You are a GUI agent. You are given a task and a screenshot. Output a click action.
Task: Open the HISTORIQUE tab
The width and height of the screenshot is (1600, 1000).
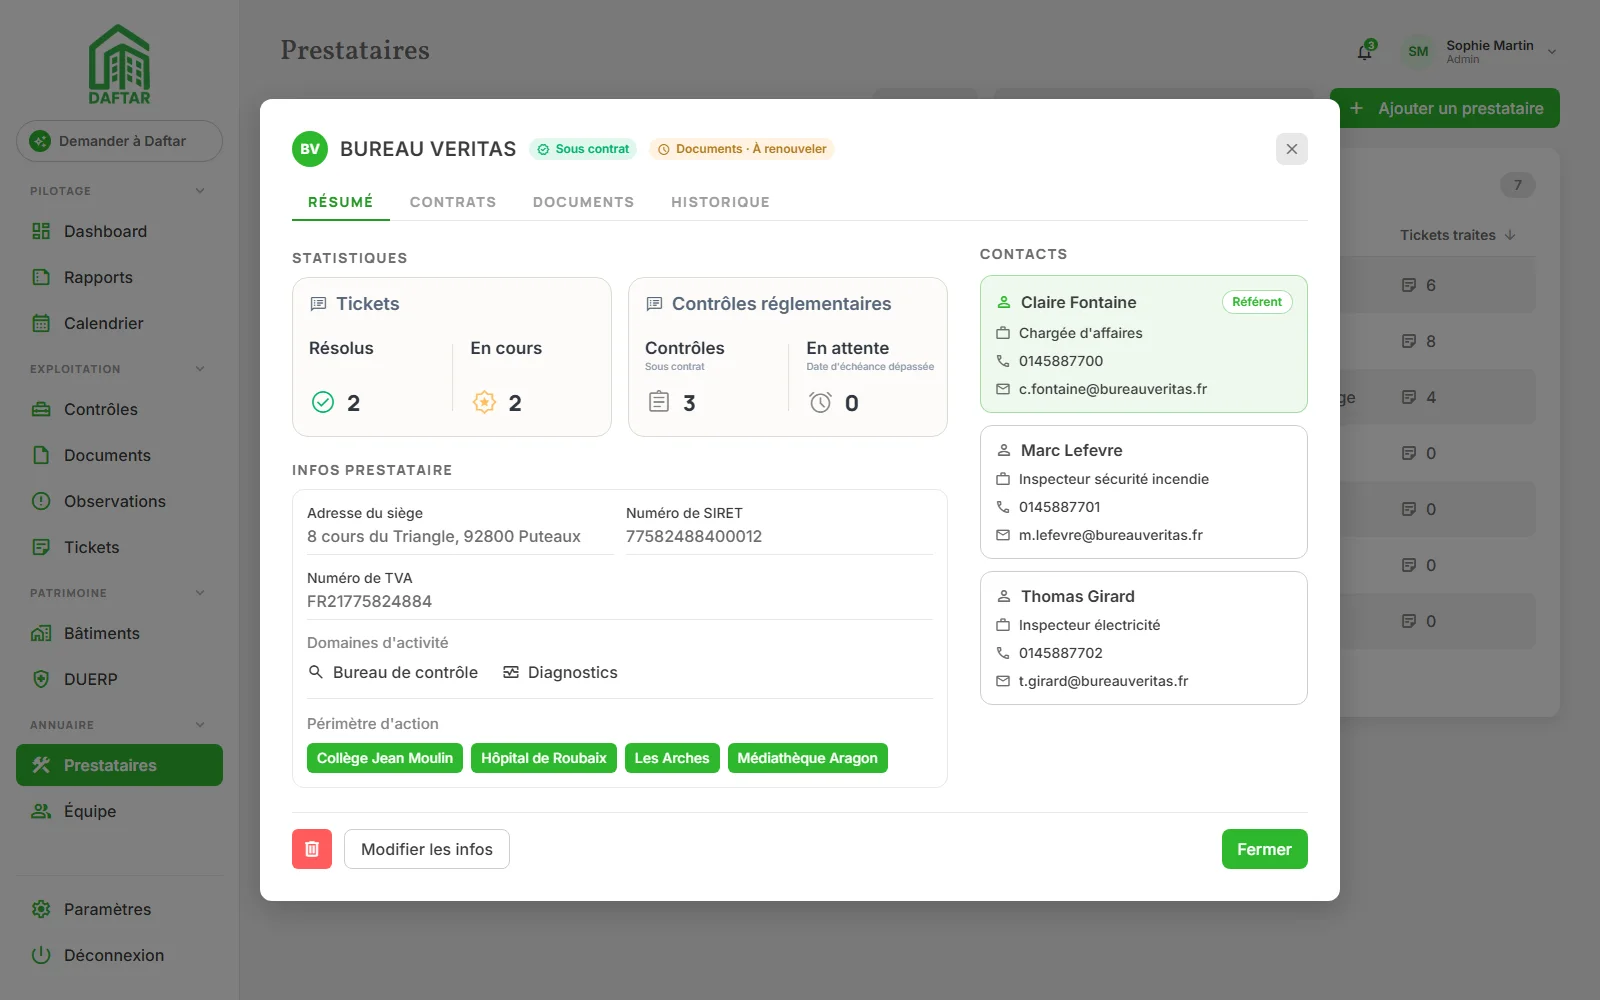coord(720,202)
